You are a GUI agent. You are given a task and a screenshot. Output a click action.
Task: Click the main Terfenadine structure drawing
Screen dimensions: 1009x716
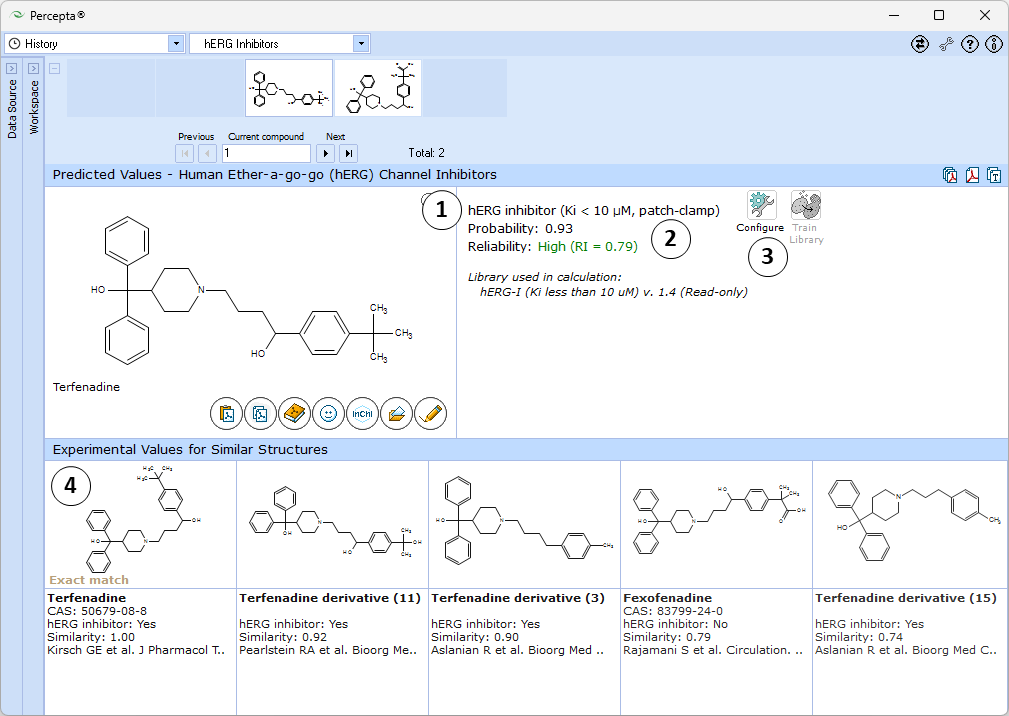[x=251, y=291]
